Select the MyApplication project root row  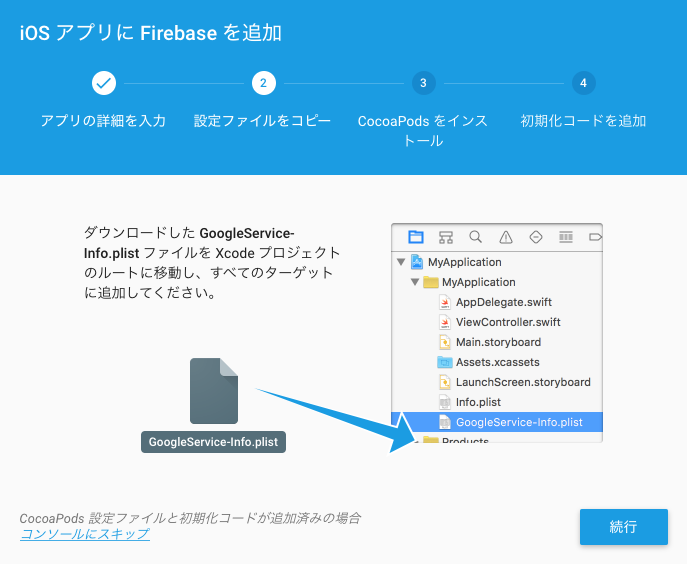(x=497, y=262)
